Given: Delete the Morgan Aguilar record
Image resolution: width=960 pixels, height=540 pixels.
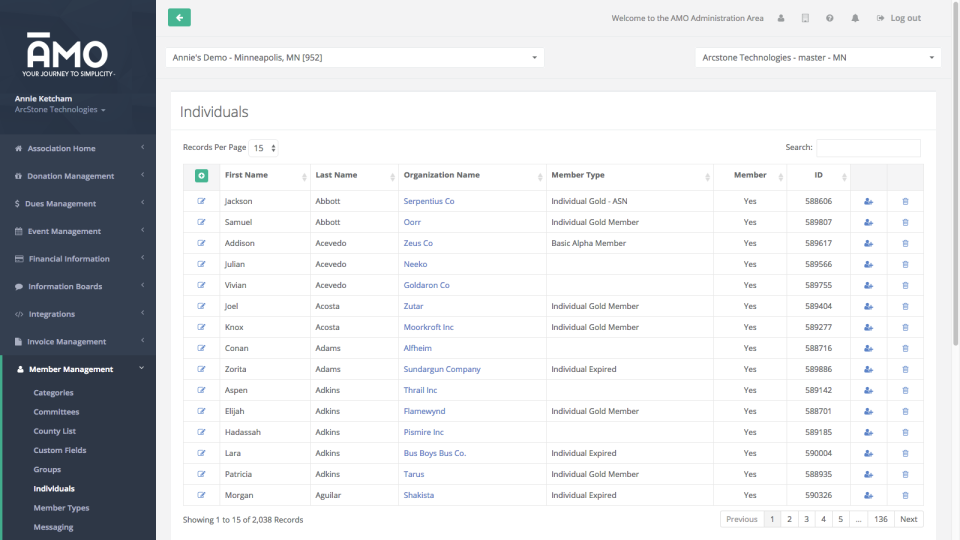Looking at the screenshot, I should (905, 495).
